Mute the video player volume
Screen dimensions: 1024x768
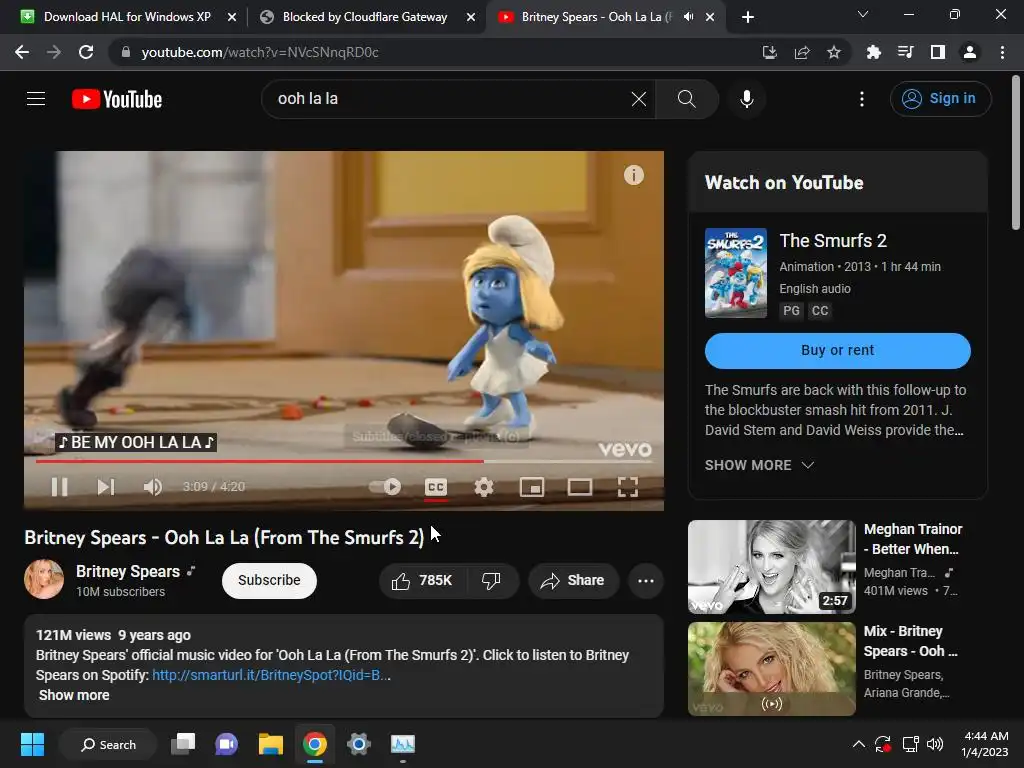[152, 487]
